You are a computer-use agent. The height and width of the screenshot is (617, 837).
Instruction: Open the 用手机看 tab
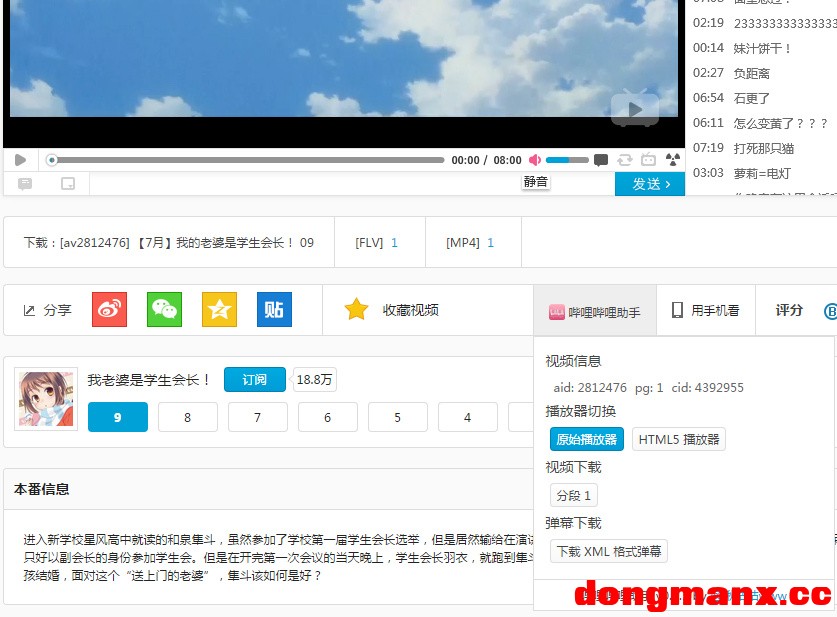click(705, 311)
